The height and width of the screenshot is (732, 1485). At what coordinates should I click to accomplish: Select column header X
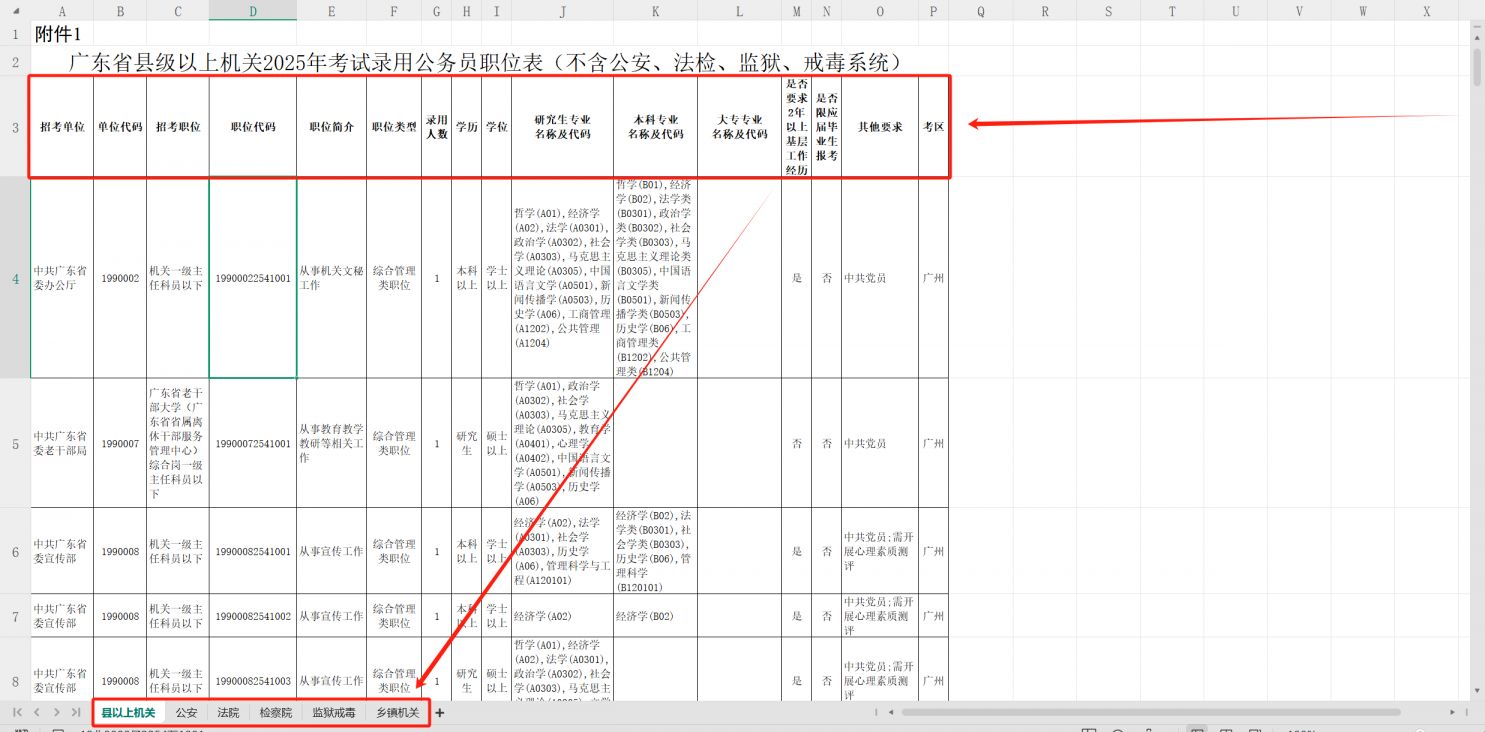click(1427, 12)
